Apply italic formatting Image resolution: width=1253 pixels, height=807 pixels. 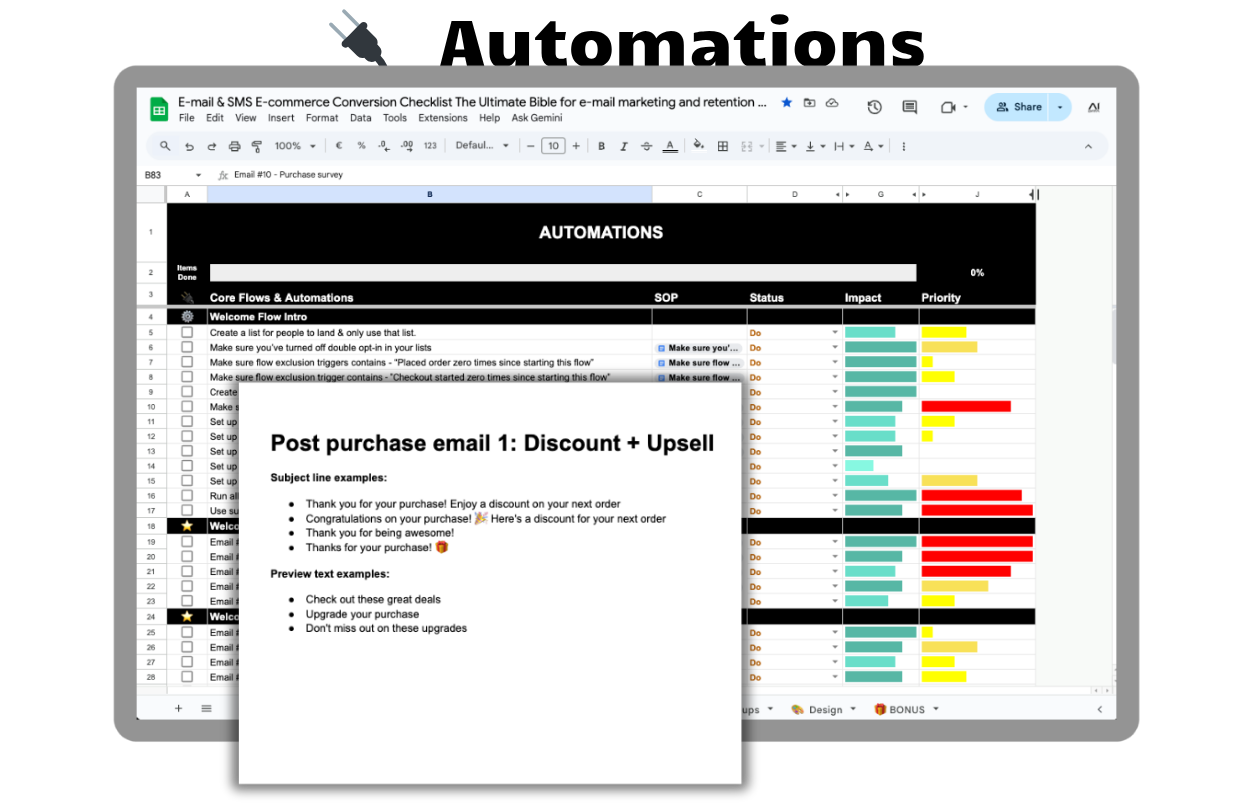[624, 146]
